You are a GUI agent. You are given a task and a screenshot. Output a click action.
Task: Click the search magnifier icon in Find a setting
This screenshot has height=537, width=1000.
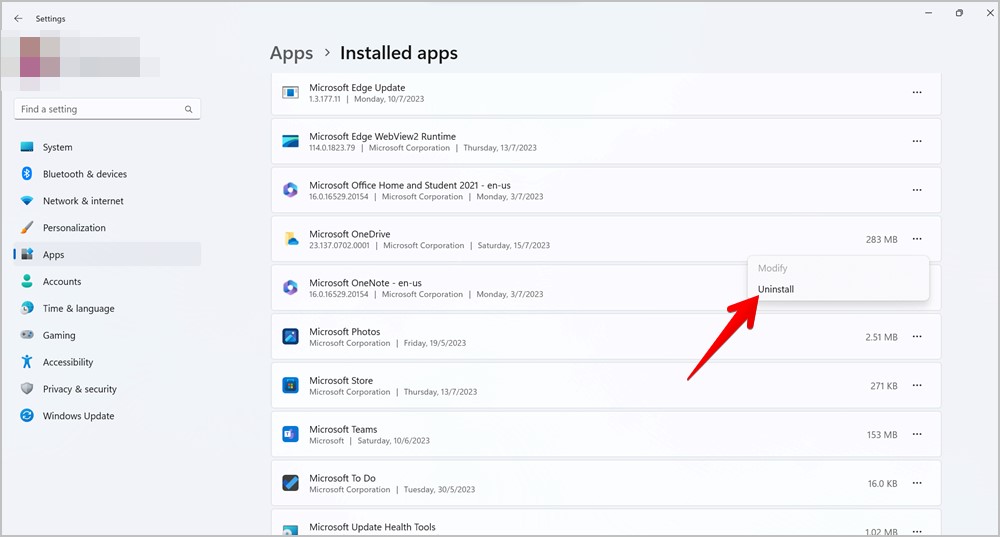click(188, 109)
